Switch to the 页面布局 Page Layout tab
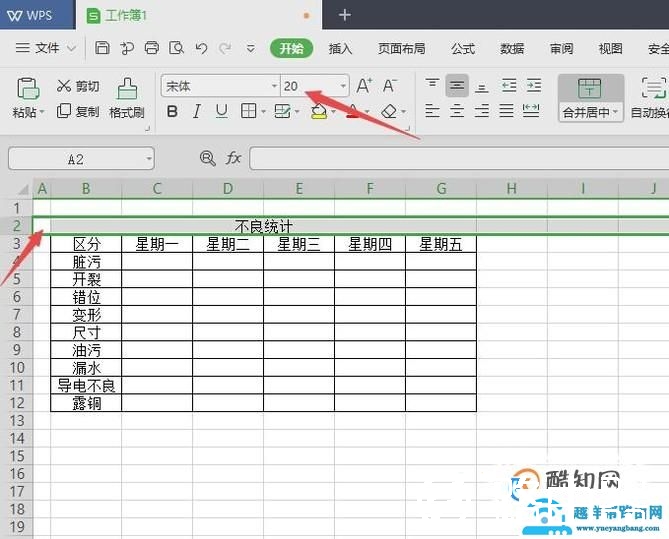669x539 pixels. point(401,49)
